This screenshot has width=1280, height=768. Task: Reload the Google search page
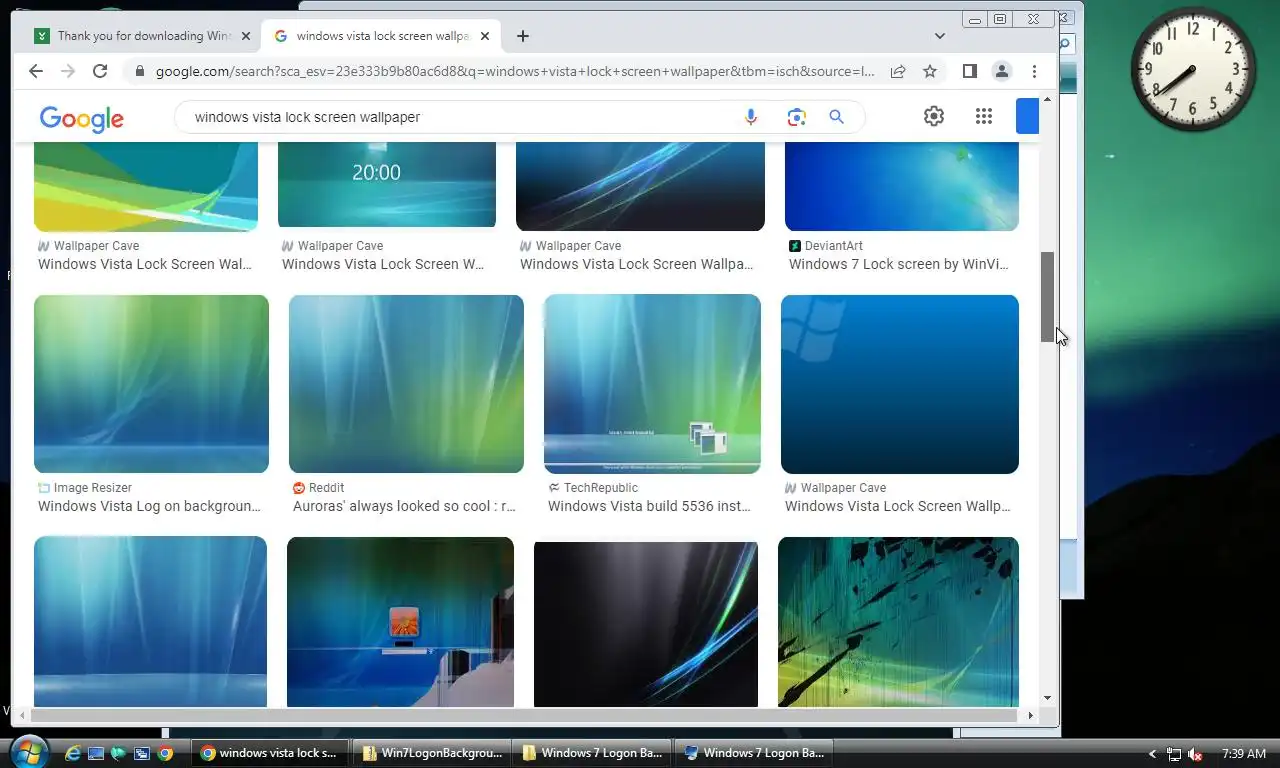coord(100,71)
